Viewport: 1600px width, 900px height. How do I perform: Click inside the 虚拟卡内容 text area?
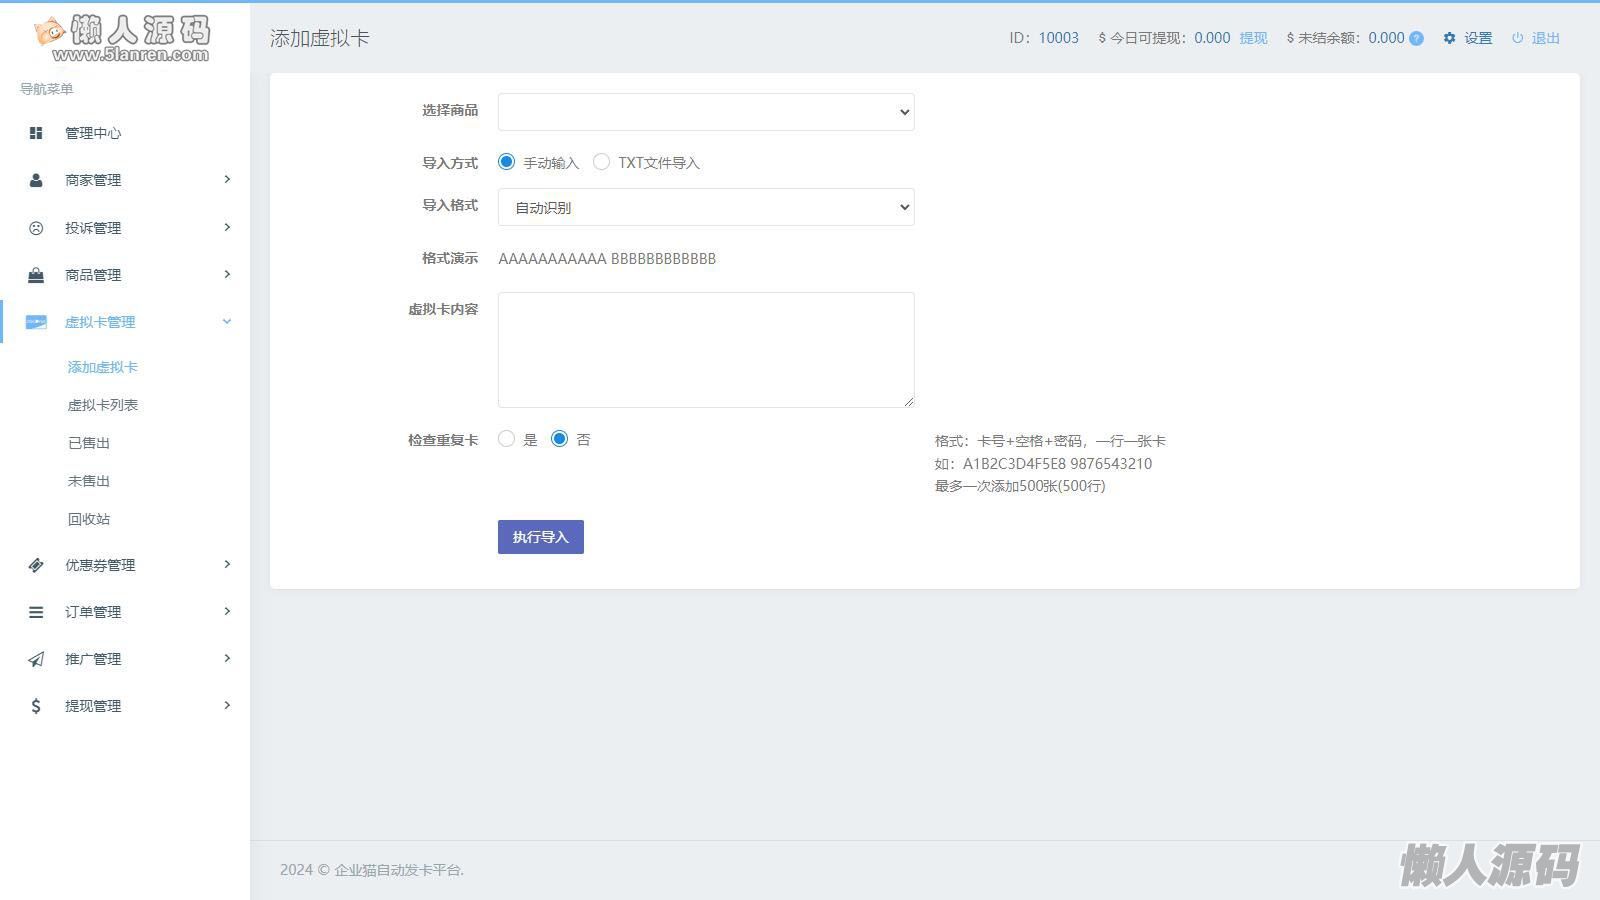[706, 350]
